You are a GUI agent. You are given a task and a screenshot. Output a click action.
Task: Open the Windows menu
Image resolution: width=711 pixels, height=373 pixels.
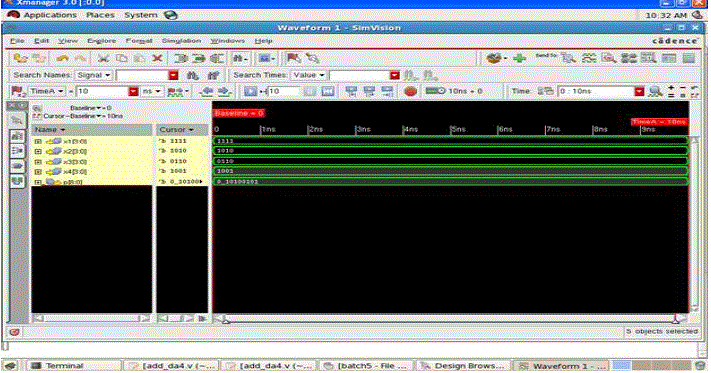[x=228, y=41]
